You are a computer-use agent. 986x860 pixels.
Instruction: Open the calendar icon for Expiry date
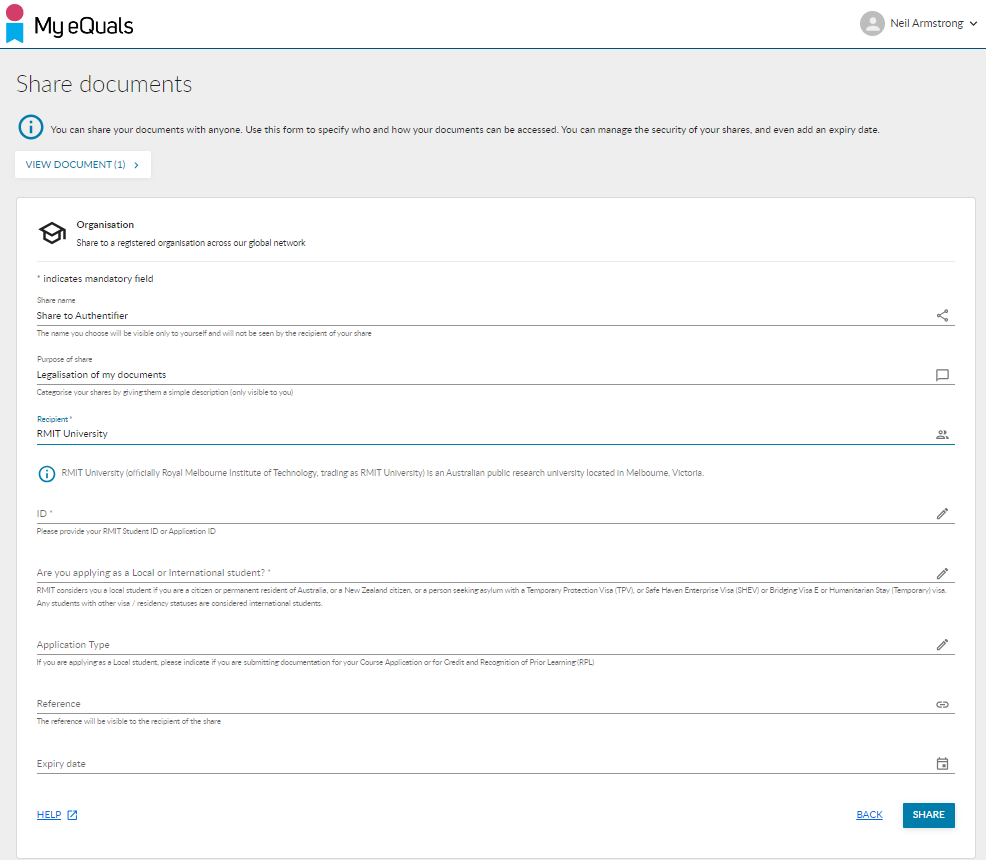[x=942, y=764]
